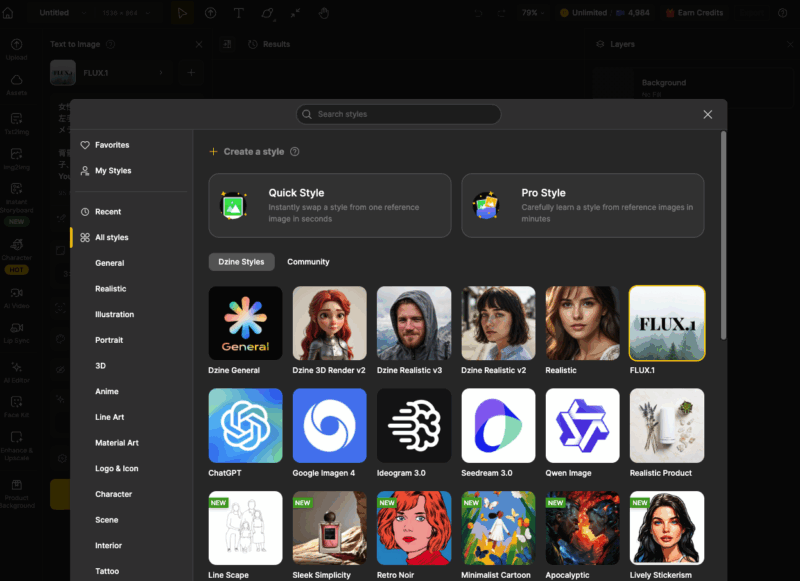Select All styles category
Screen dimensions: 800x581
tap(105, 237)
